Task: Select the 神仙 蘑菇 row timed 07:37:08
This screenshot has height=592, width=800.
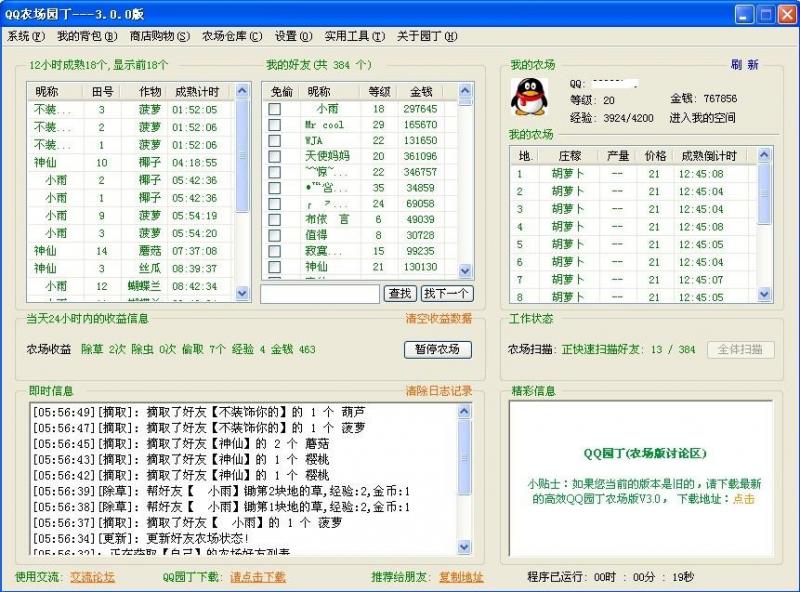Action: [x=131, y=251]
